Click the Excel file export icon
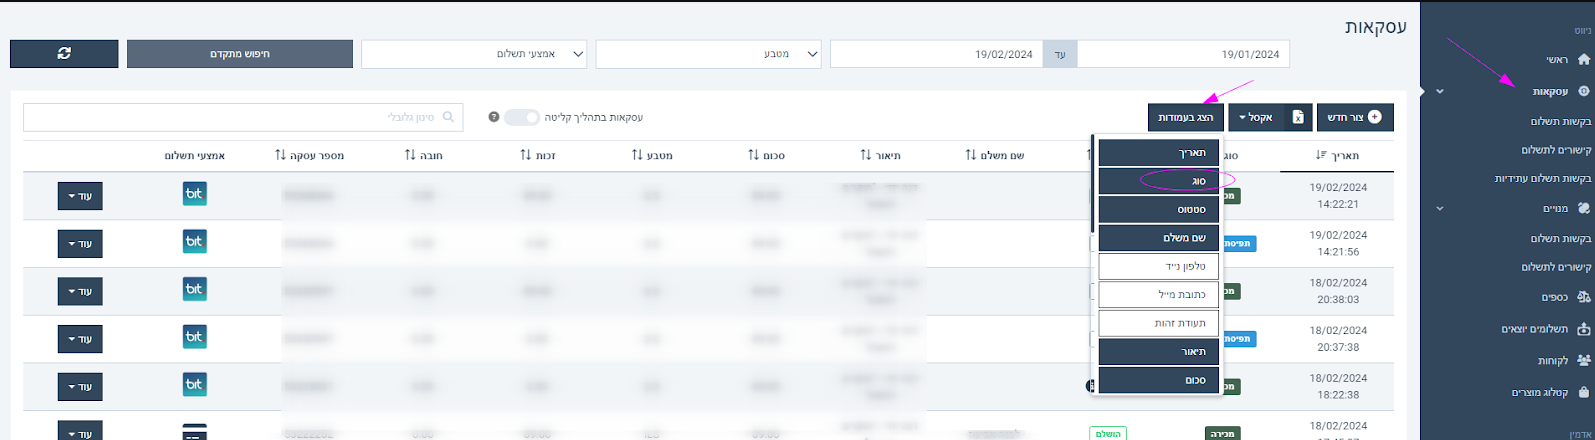Image resolution: width=1595 pixels, height=440 pixels. [1297, 117]
